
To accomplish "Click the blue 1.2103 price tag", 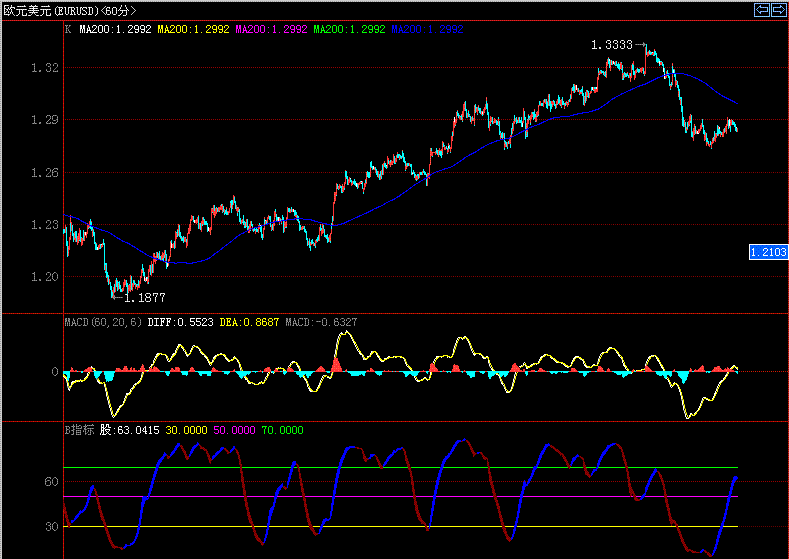I will (x=768, y=252).
